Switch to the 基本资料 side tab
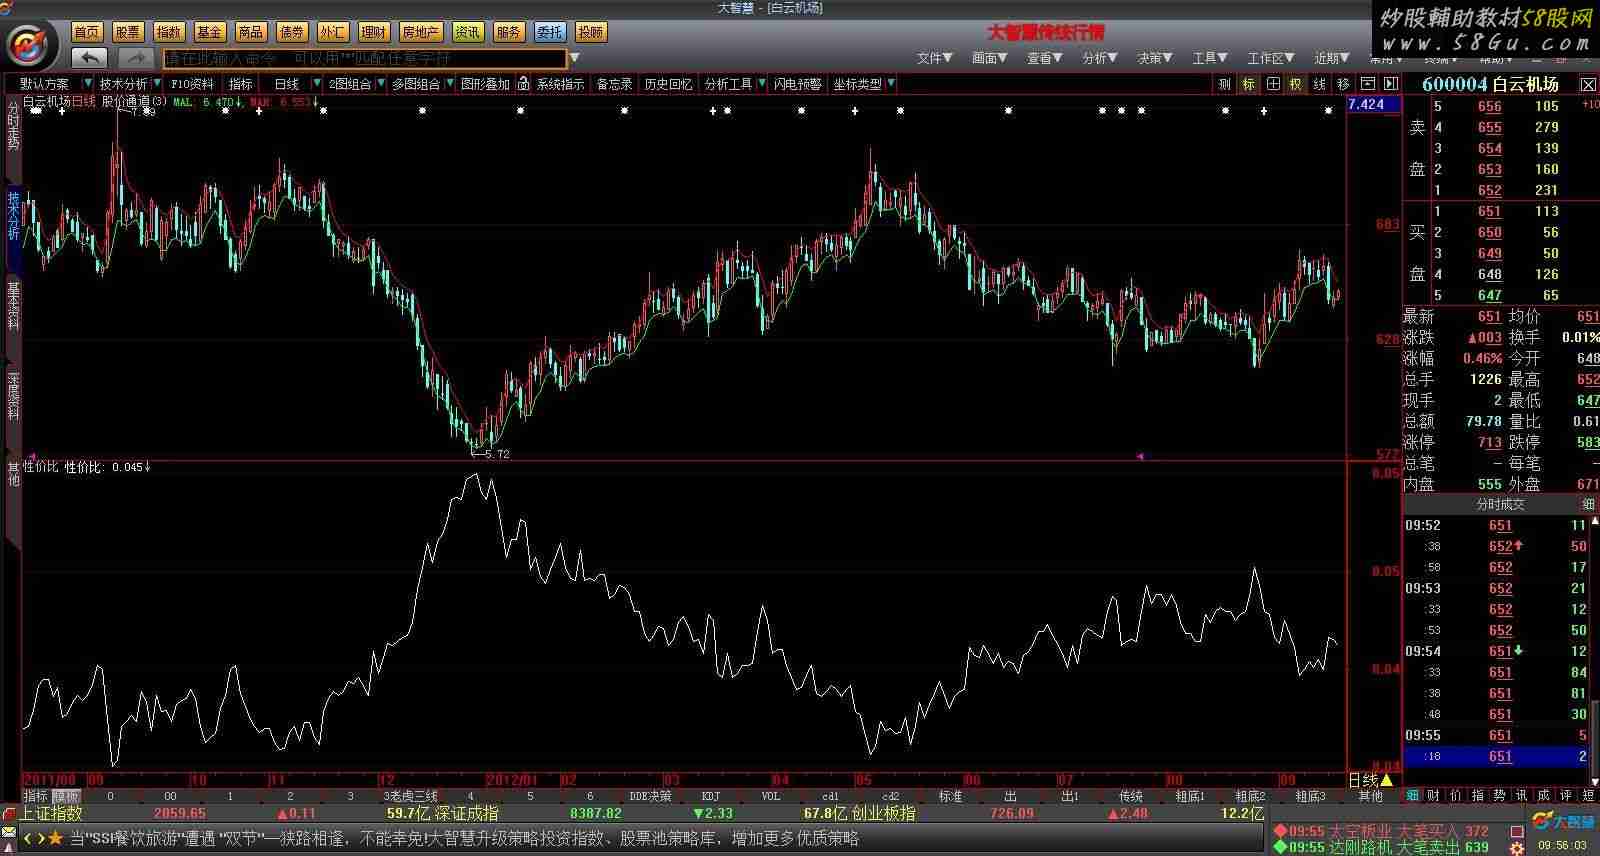1600x856 pixels. [13, 306]
